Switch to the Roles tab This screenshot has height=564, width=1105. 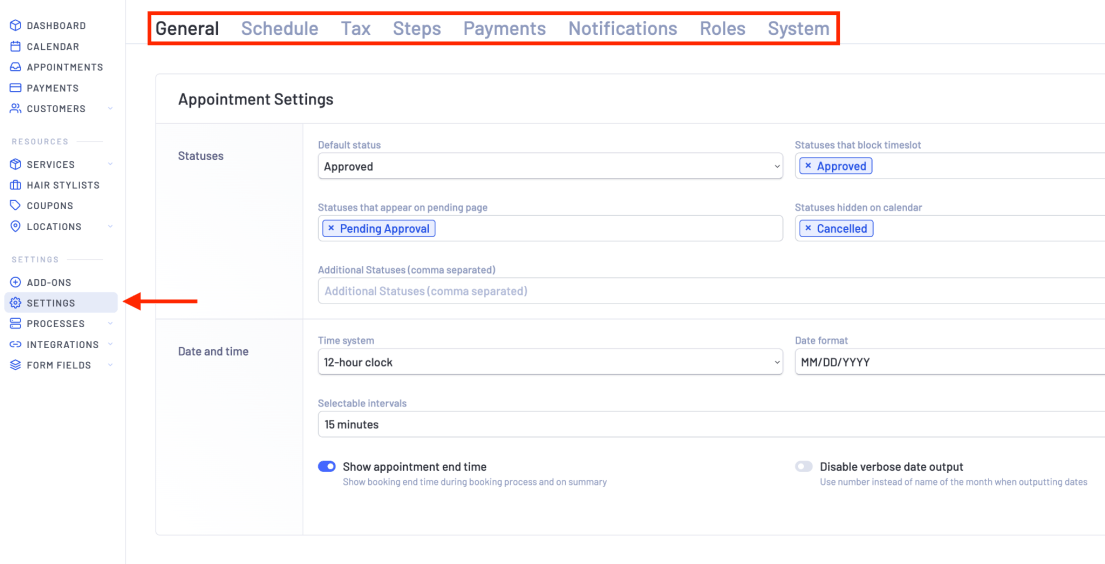coord(722,28)
